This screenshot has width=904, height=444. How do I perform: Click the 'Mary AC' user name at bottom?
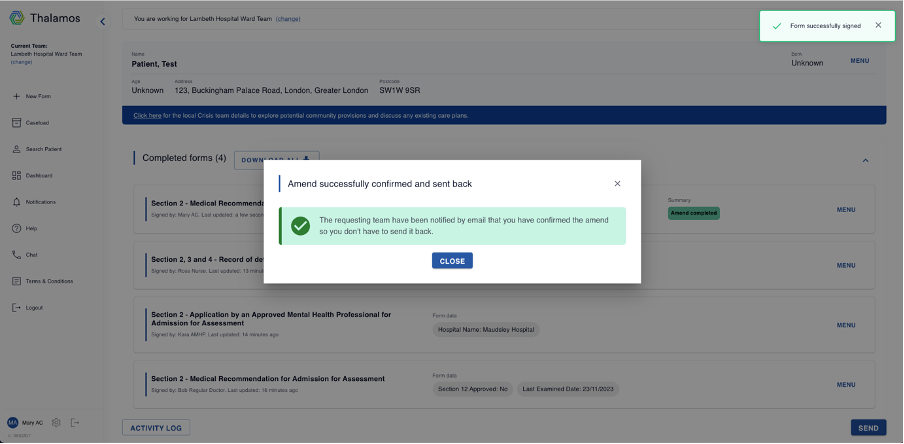click(x=32, y=423)
